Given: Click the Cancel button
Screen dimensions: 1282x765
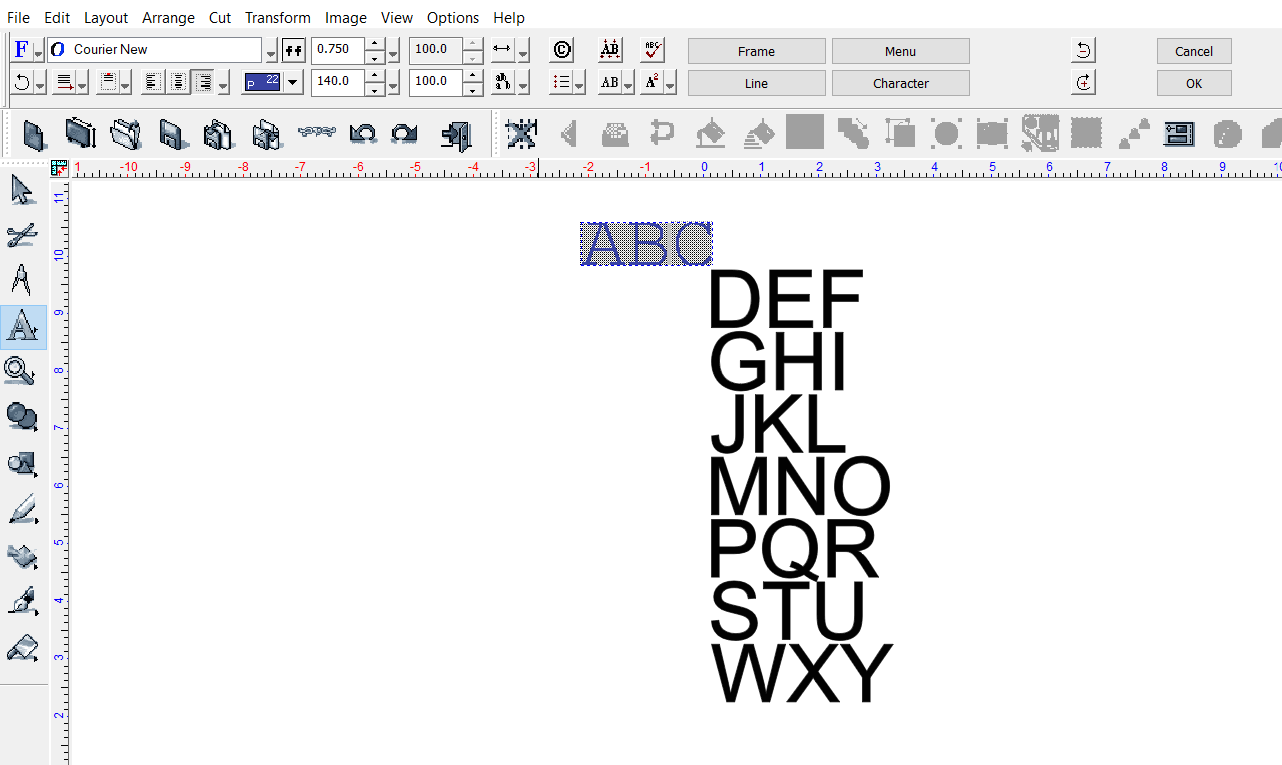Looking at the screenshot, I should click(1194, 51).
